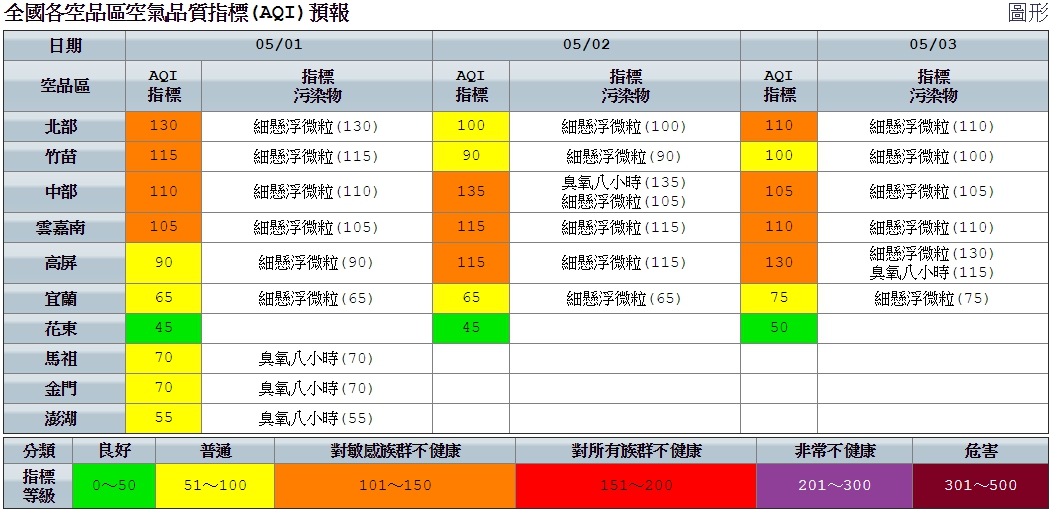1049x510 pixels.
Task: Click 北部 05/01 pollutant 細懸浮微粒(130)
Action: click(316, 126)
